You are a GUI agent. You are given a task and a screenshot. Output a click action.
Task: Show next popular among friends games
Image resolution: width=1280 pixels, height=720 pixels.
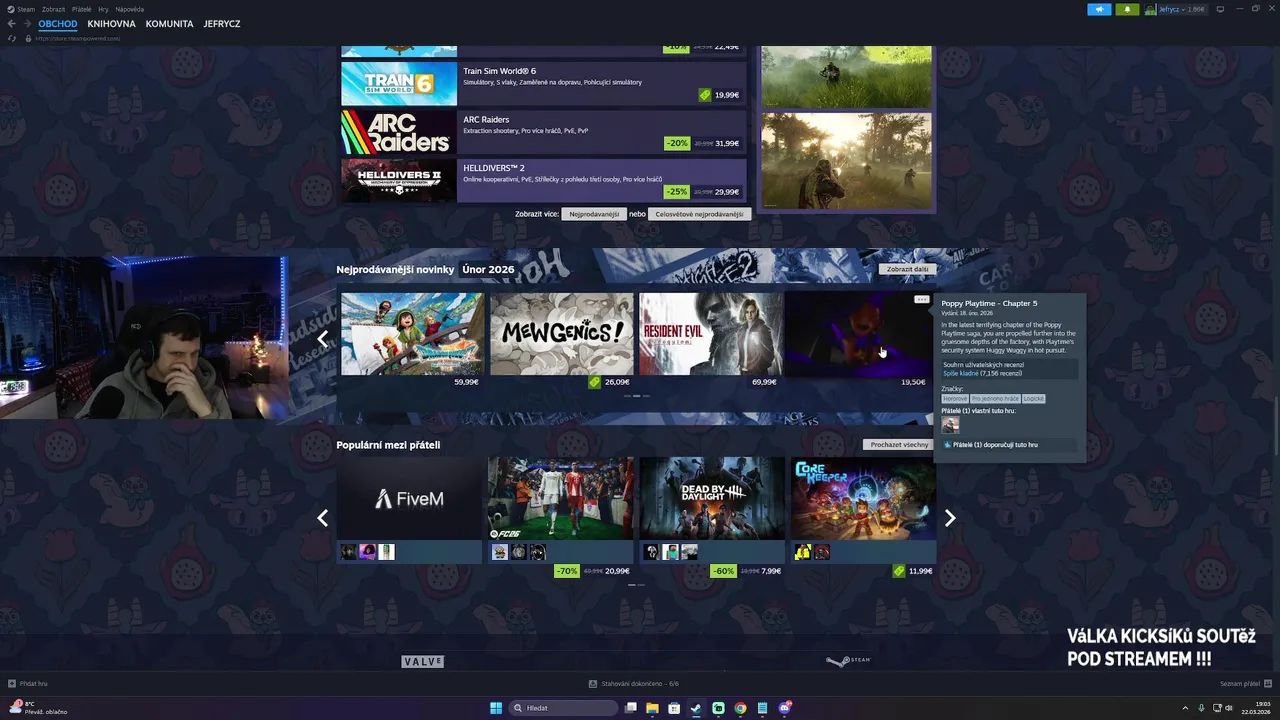[950, 518]
